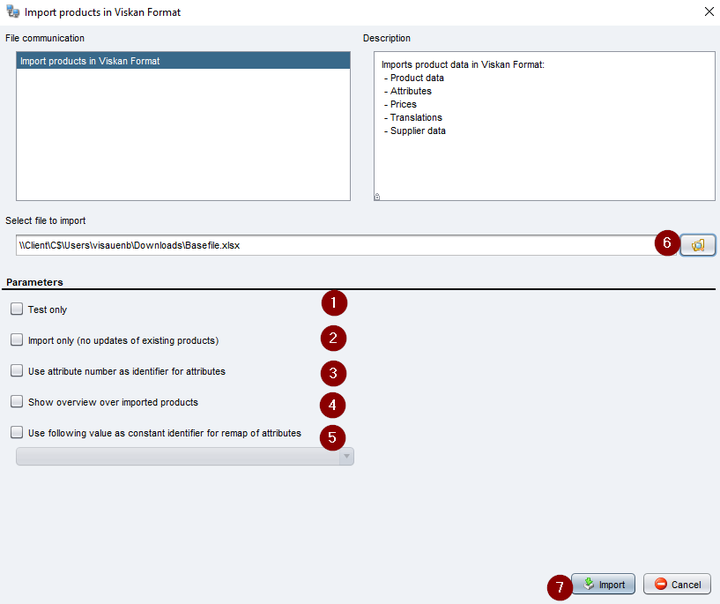Click the Basefile.xlsx file path field
This screenshot has width=720, height=604.
[x=340, y=245]
